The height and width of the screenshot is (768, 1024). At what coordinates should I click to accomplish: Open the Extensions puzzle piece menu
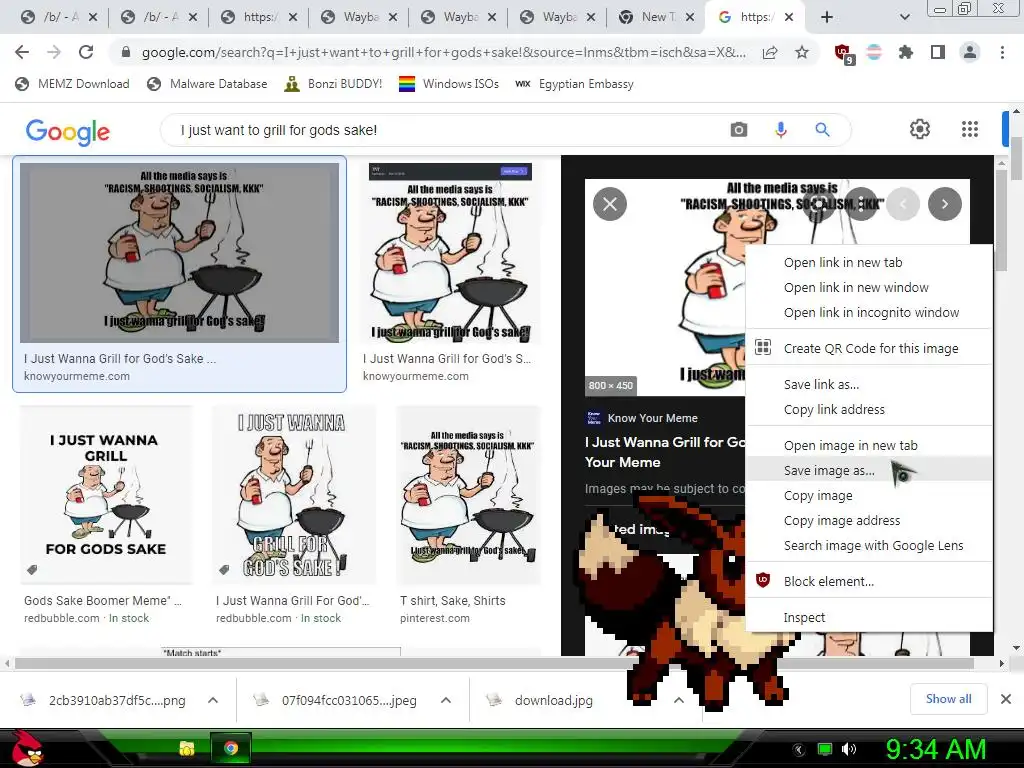(905, 52)
